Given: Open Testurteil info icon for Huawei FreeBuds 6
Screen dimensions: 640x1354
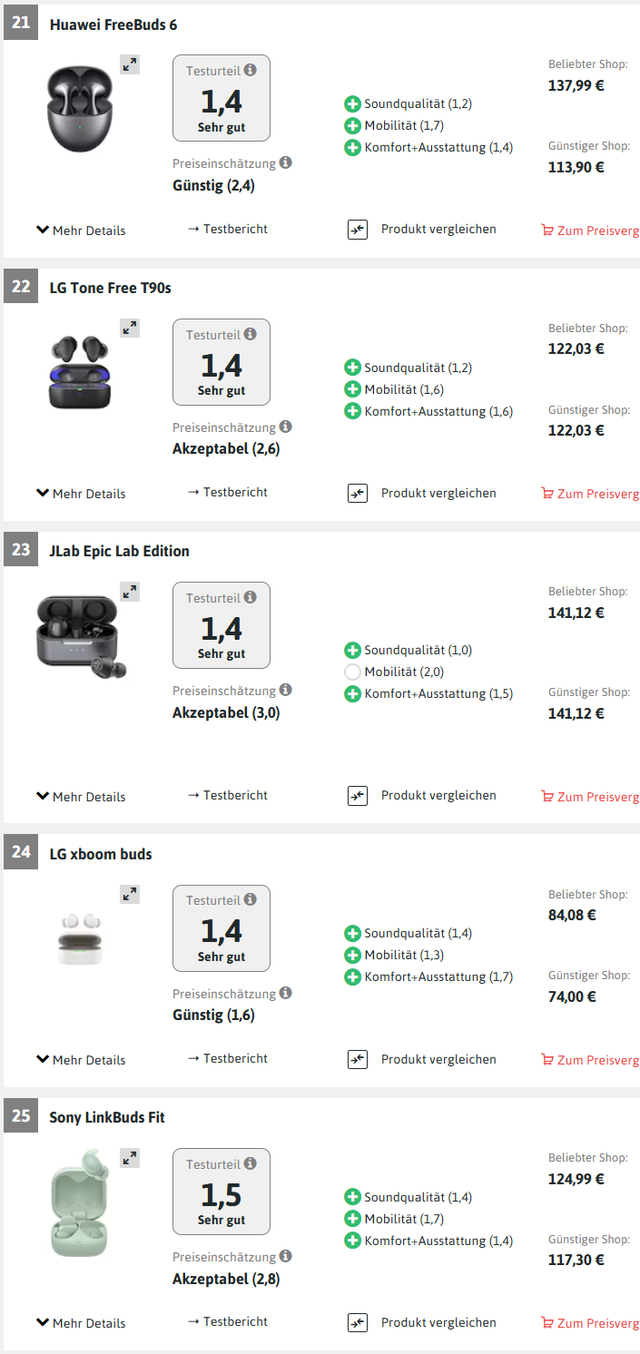Looking at the screenshot, I should point(250,71).
